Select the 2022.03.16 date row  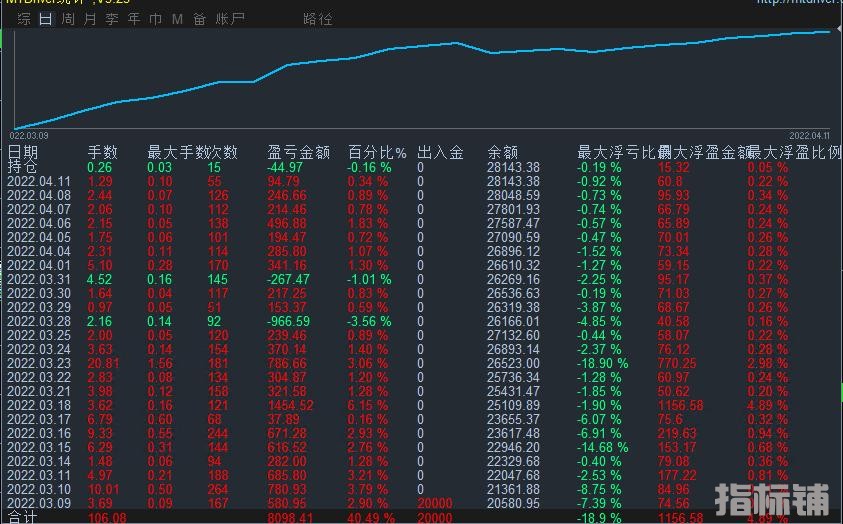[x=39, y=433]
